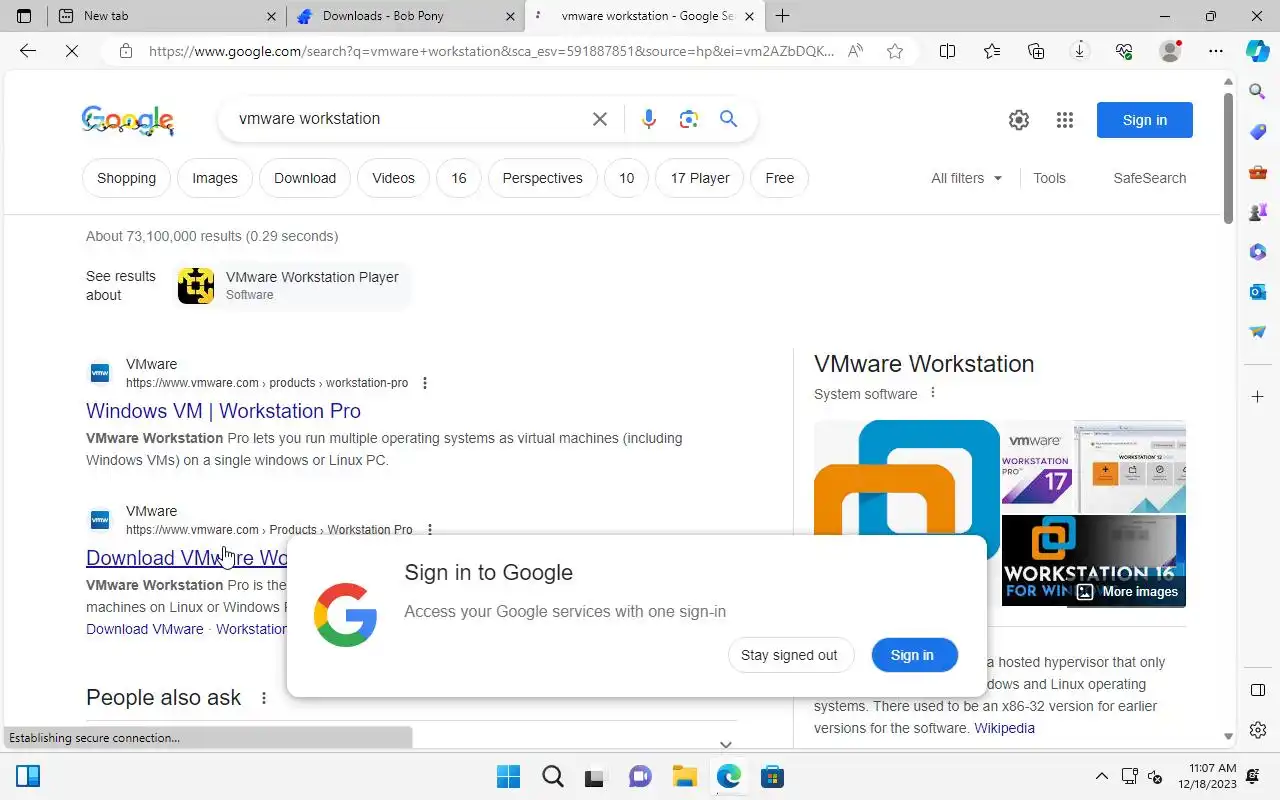Open the Edge profile avatar

coord(1169,51)
